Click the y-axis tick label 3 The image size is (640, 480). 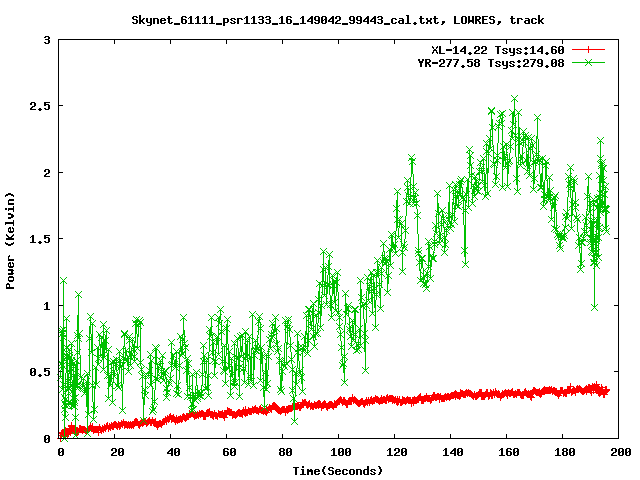[48, 39]
